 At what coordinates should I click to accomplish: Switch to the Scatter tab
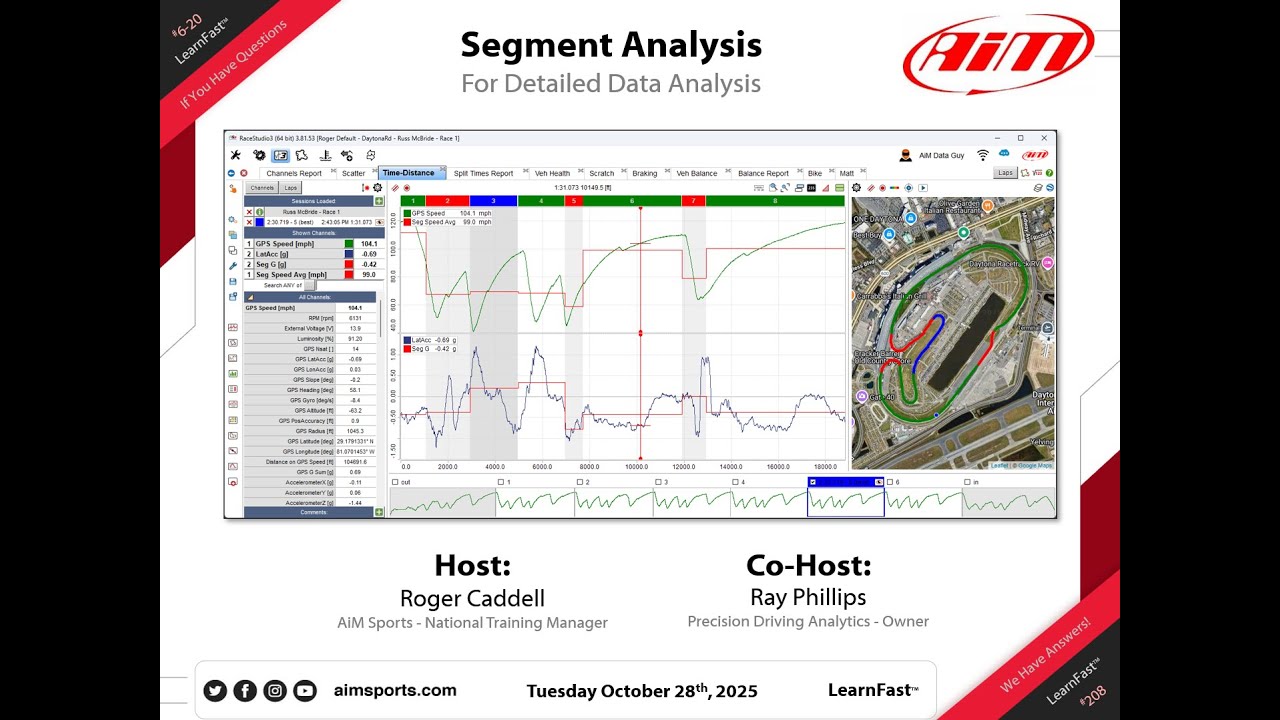pyautogui.click(x=353, y=173)
